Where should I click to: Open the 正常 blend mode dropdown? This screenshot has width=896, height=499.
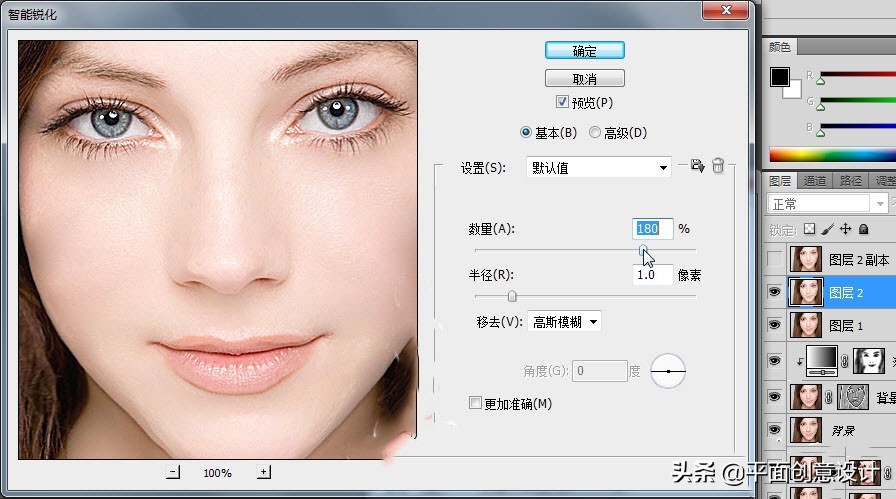click(x=827, y=203)
